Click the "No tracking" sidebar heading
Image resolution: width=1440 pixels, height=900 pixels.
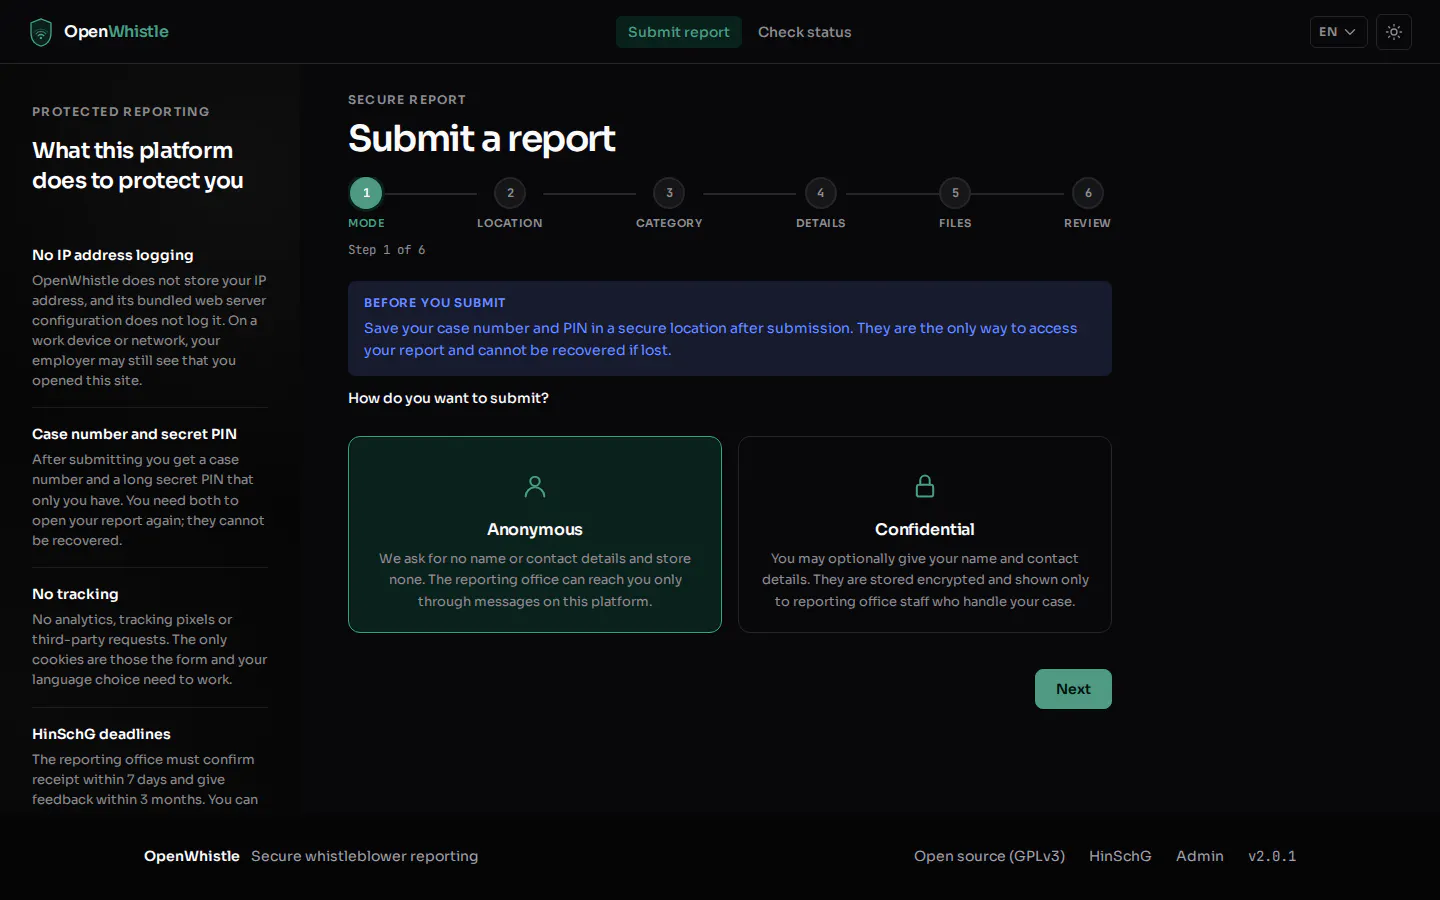point(75,594)
